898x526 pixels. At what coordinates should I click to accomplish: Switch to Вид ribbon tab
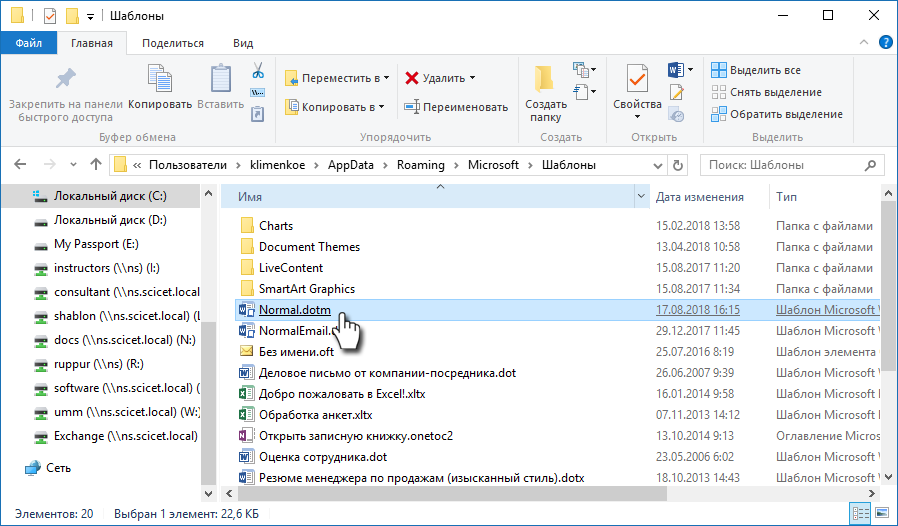click(243, 43)
